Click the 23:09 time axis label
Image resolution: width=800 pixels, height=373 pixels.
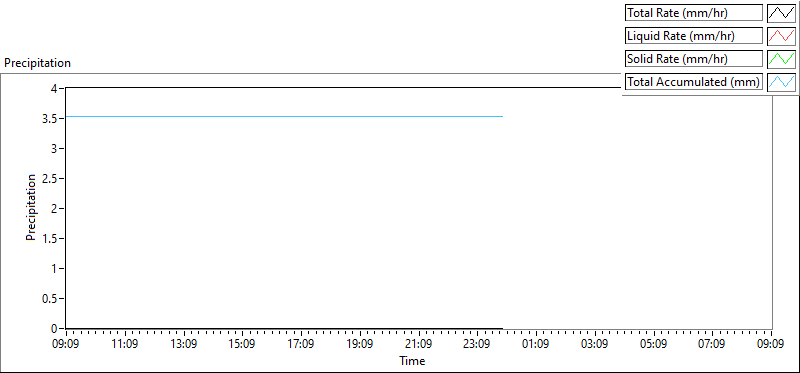point(477,344)
